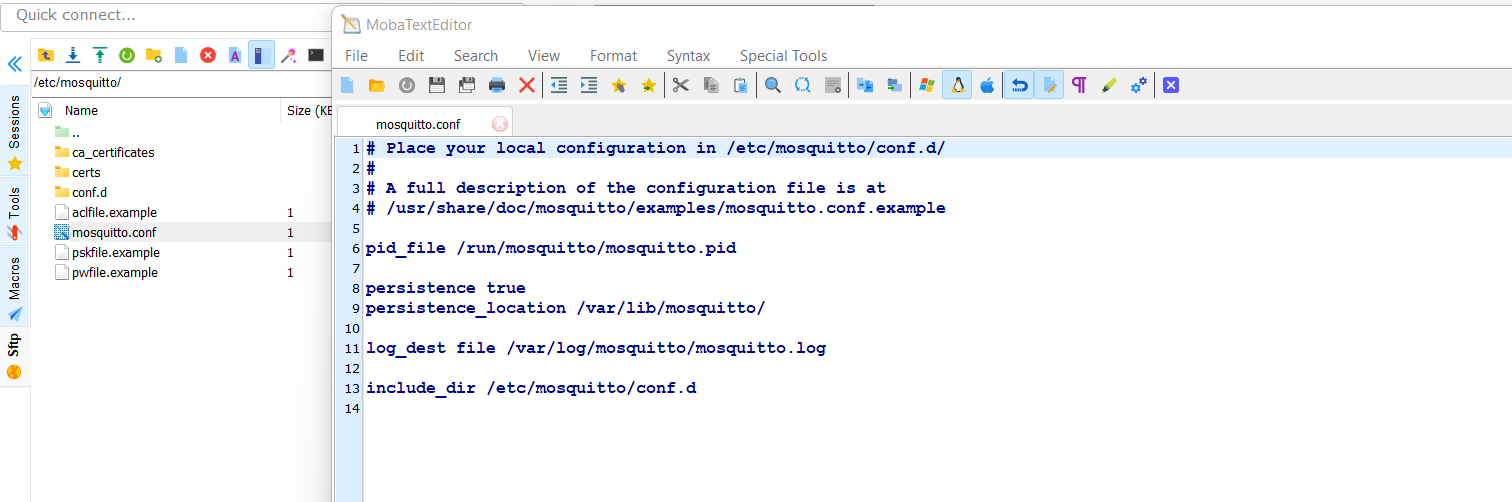
Task: Toggle word wrap arrow icon
Action: coord(1019,85)
